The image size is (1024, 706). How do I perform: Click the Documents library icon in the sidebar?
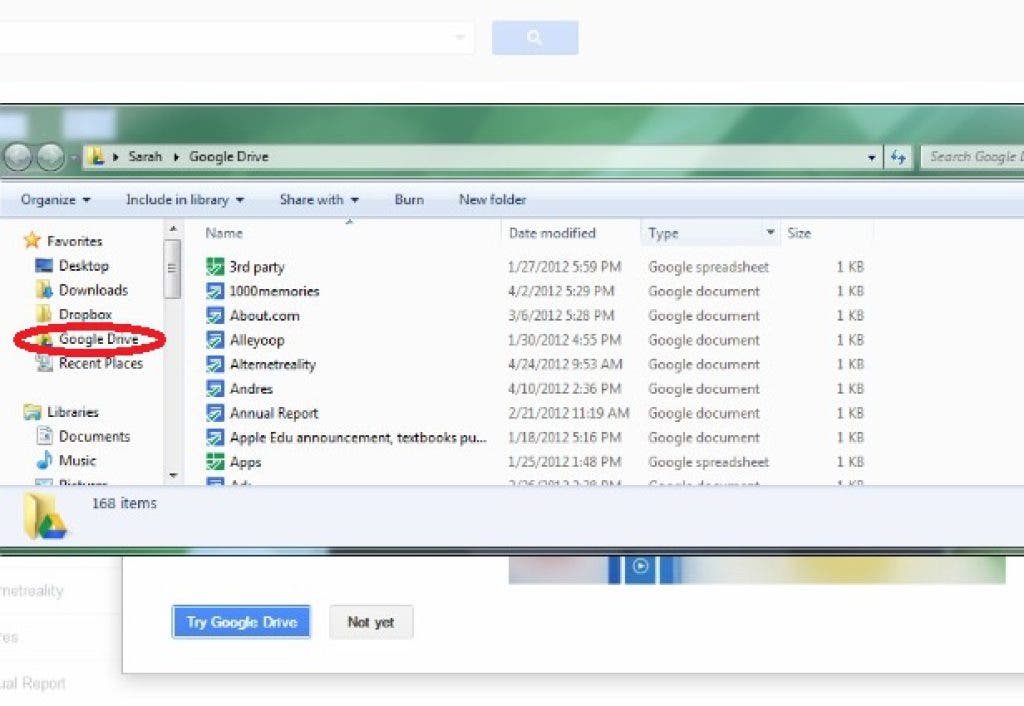coord(44,436)
